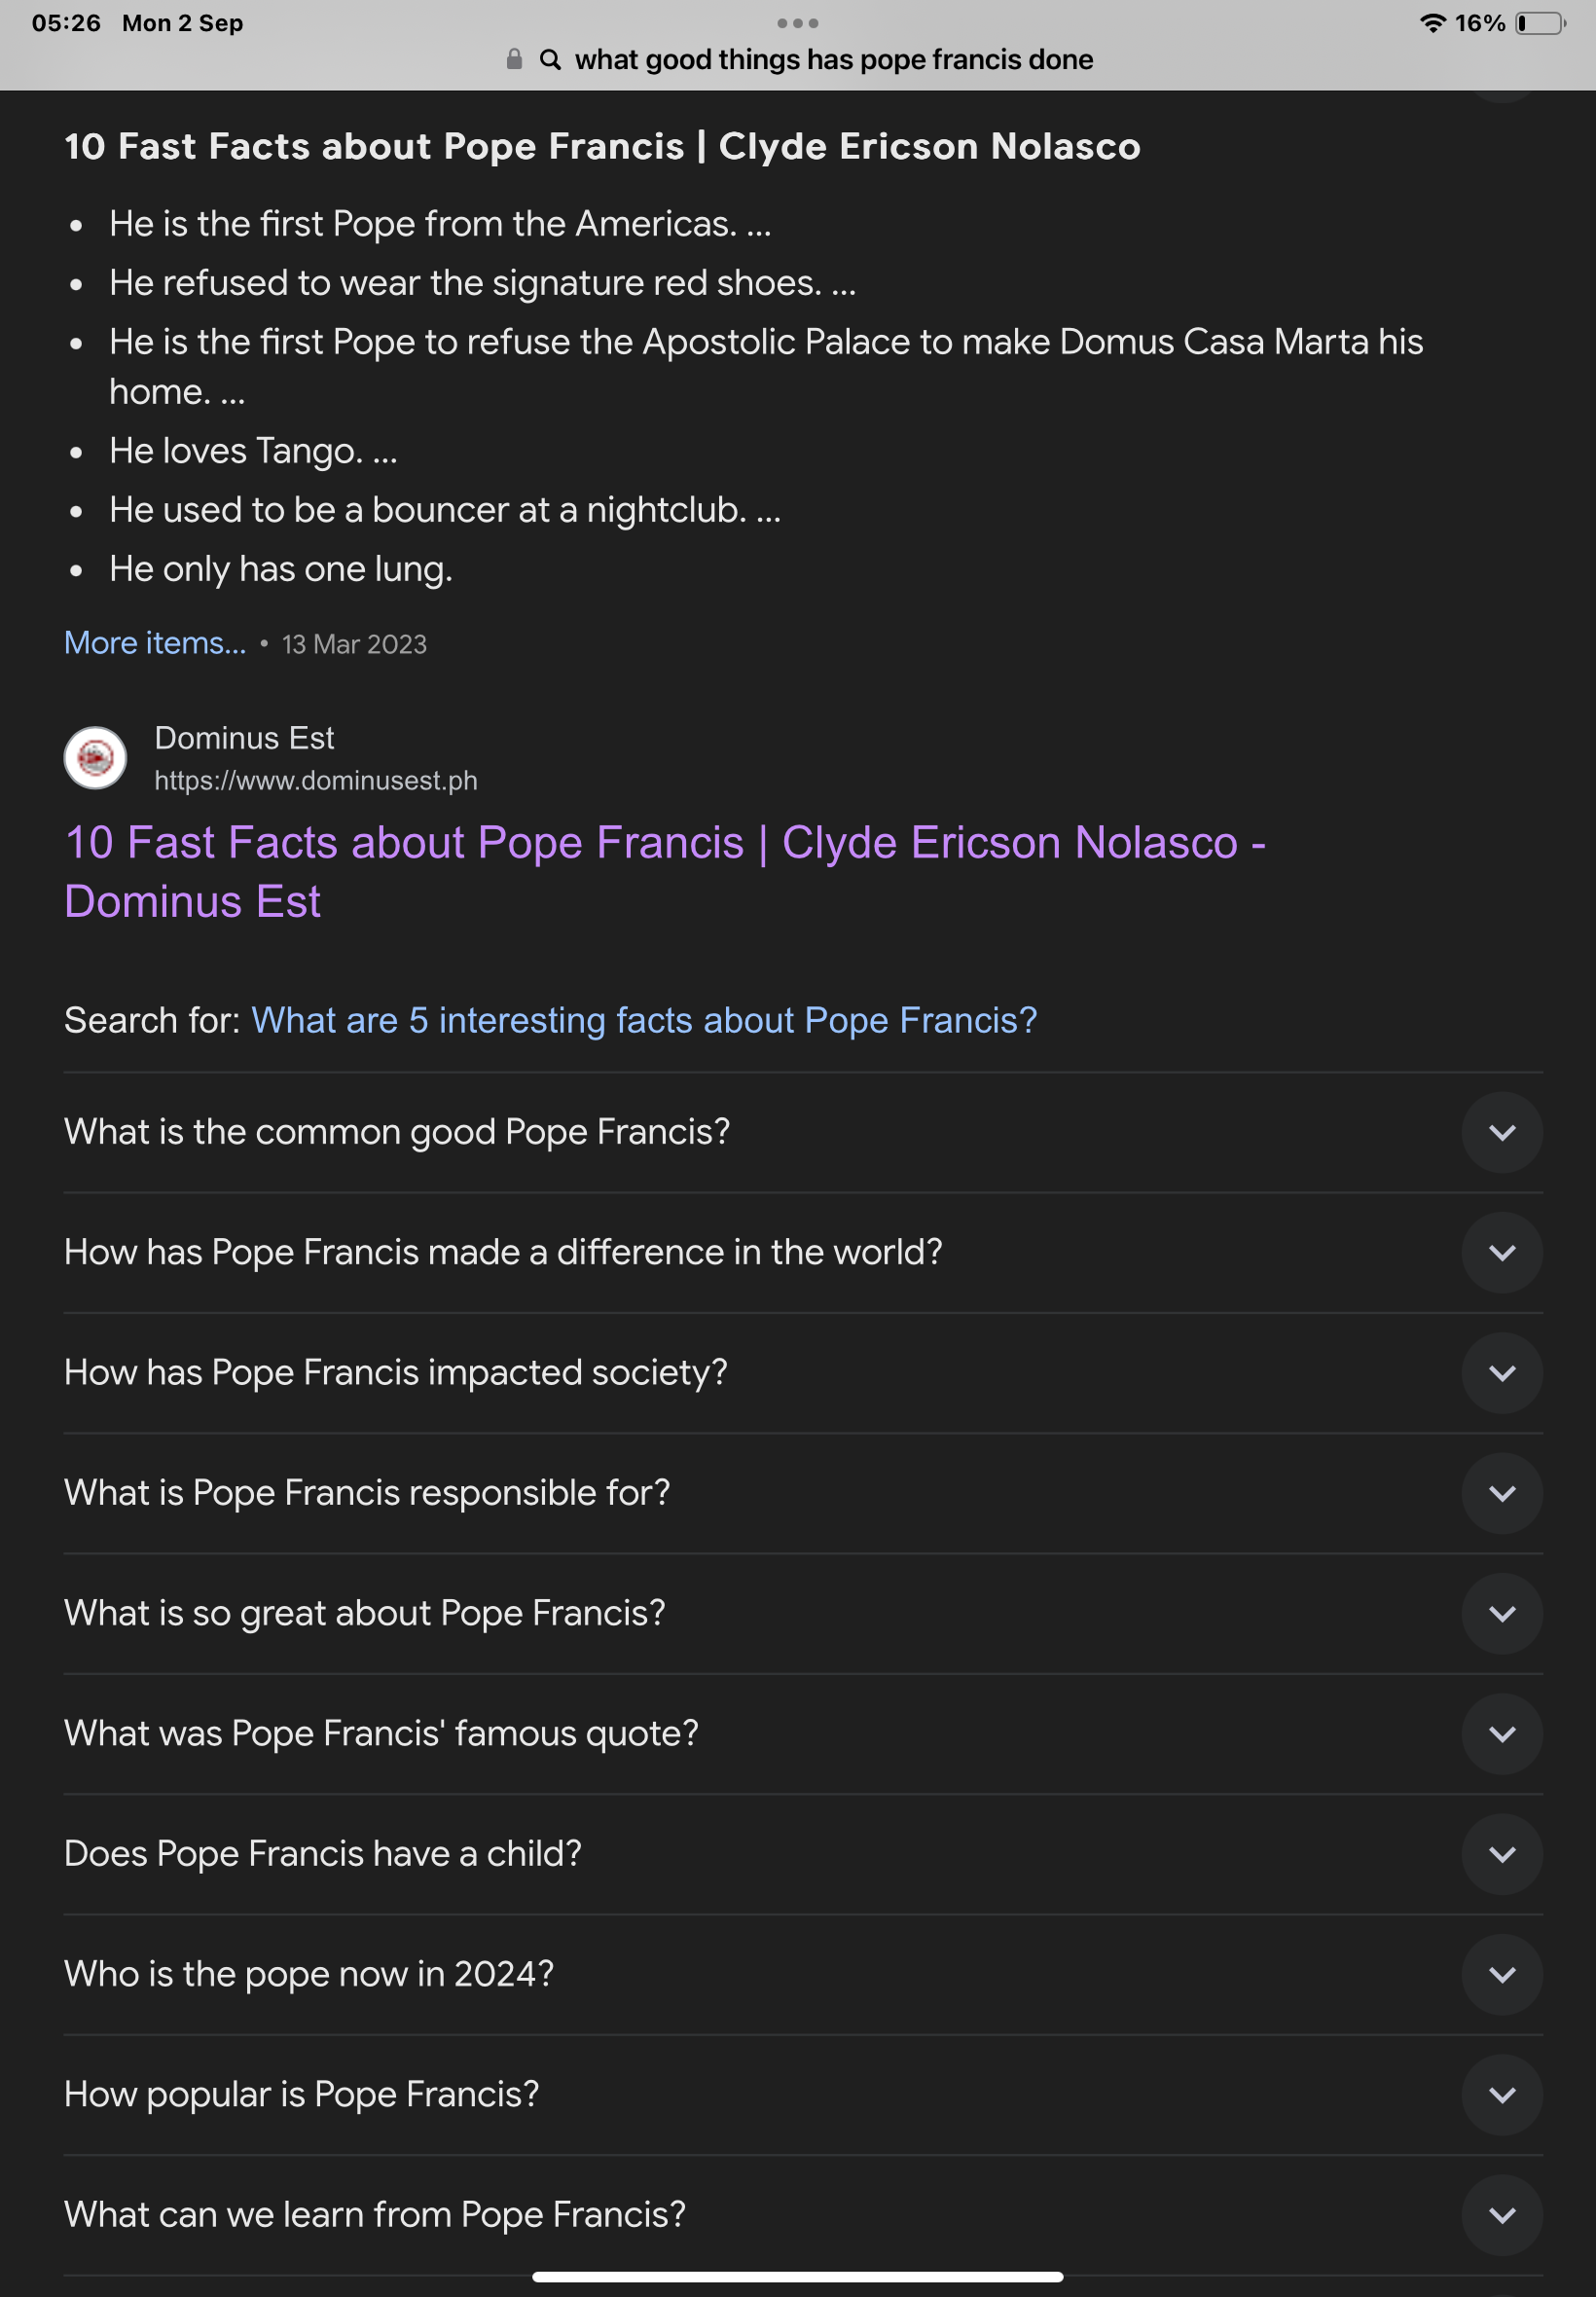The height and width of the screenshot is (2297, 1596).
Task: Tap the battery indicator icon
Action: 1541,23
